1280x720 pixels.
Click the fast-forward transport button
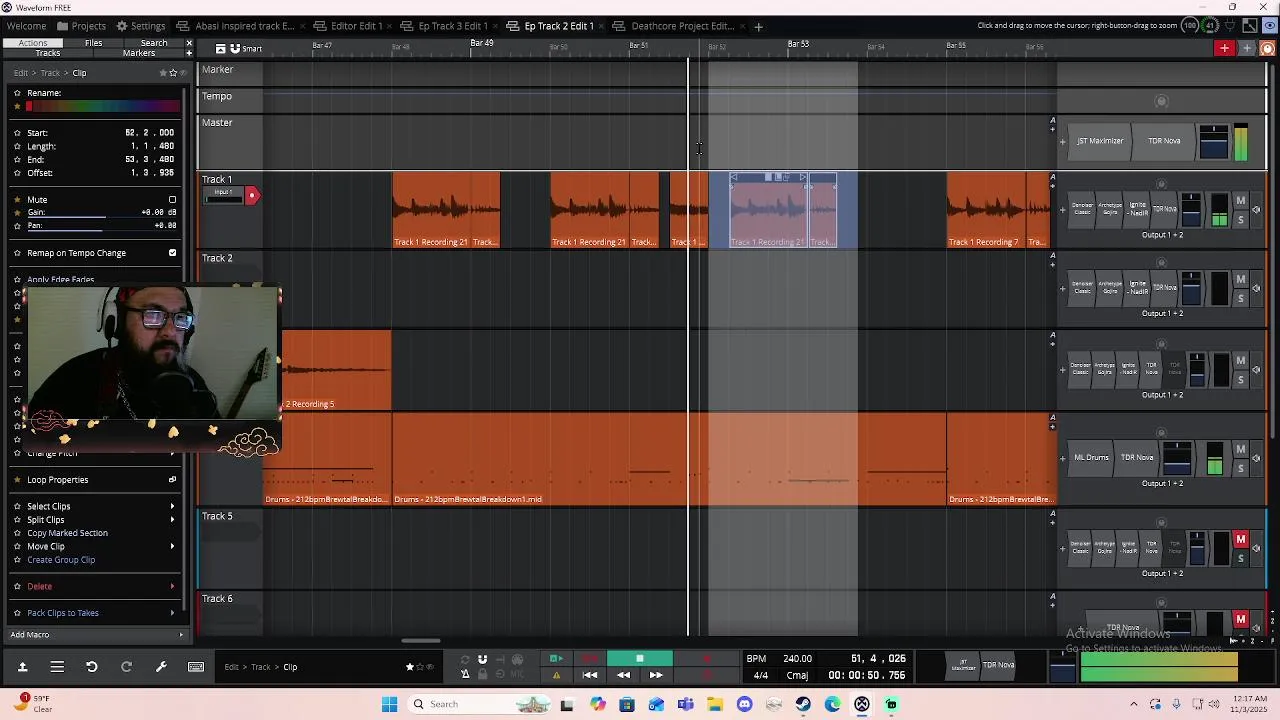pyautogui.click(x=656, y=675)
